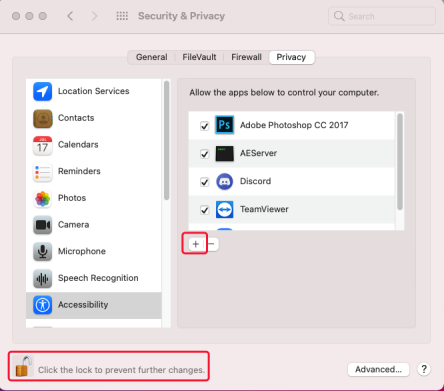Uncheck the TeamViewer checkbox
Viewport: 444px width, 391px height.
click(204, 210)
